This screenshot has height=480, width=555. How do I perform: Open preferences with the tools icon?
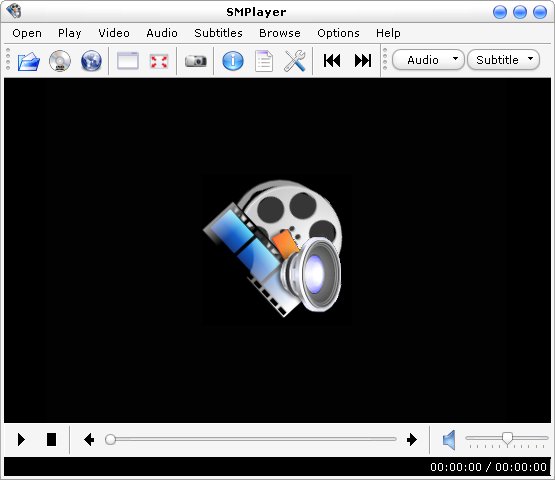click(x=295, y=61)
